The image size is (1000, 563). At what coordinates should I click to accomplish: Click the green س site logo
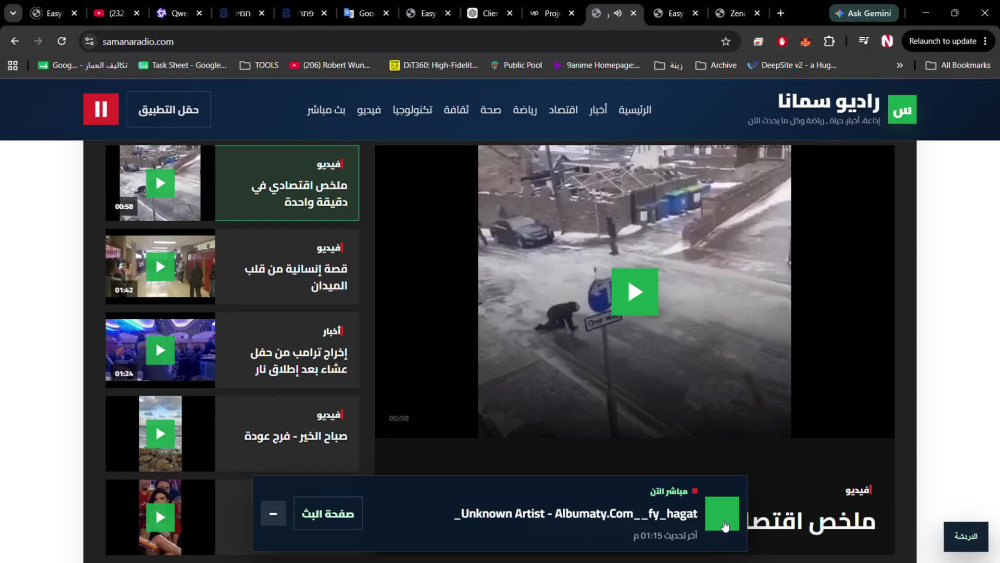tap(902, 110)
